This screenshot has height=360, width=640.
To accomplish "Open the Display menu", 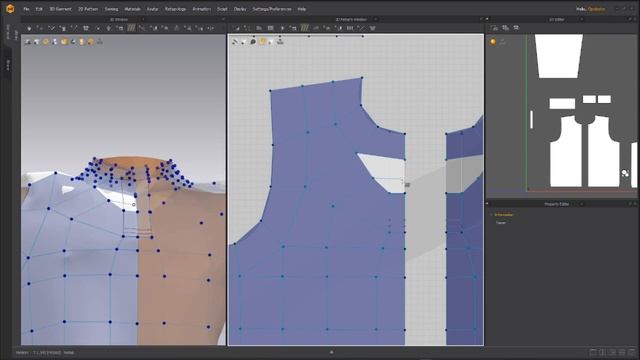I will (240, 9).
